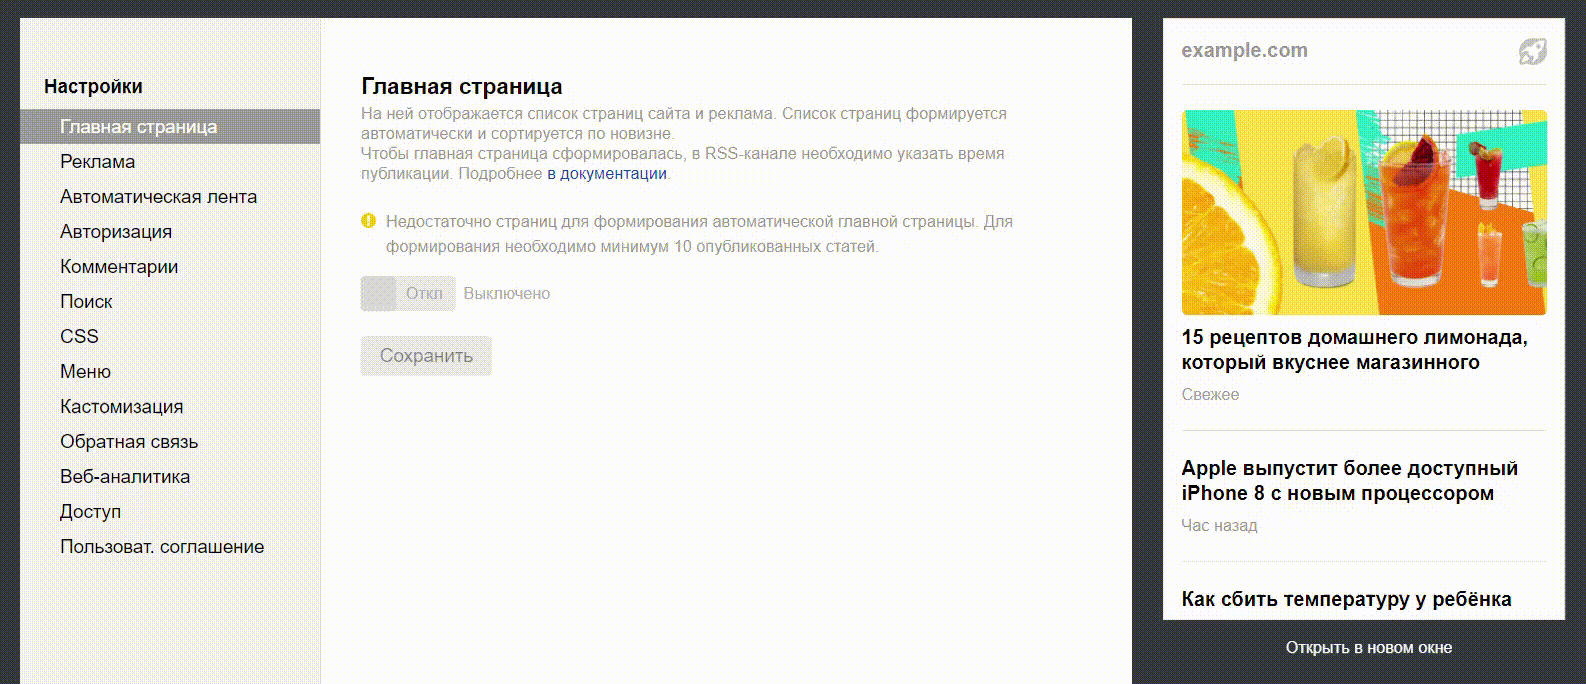Open the Доступ settings section
This screenshot has width=1586, height=684.
[x=90, y=512]
